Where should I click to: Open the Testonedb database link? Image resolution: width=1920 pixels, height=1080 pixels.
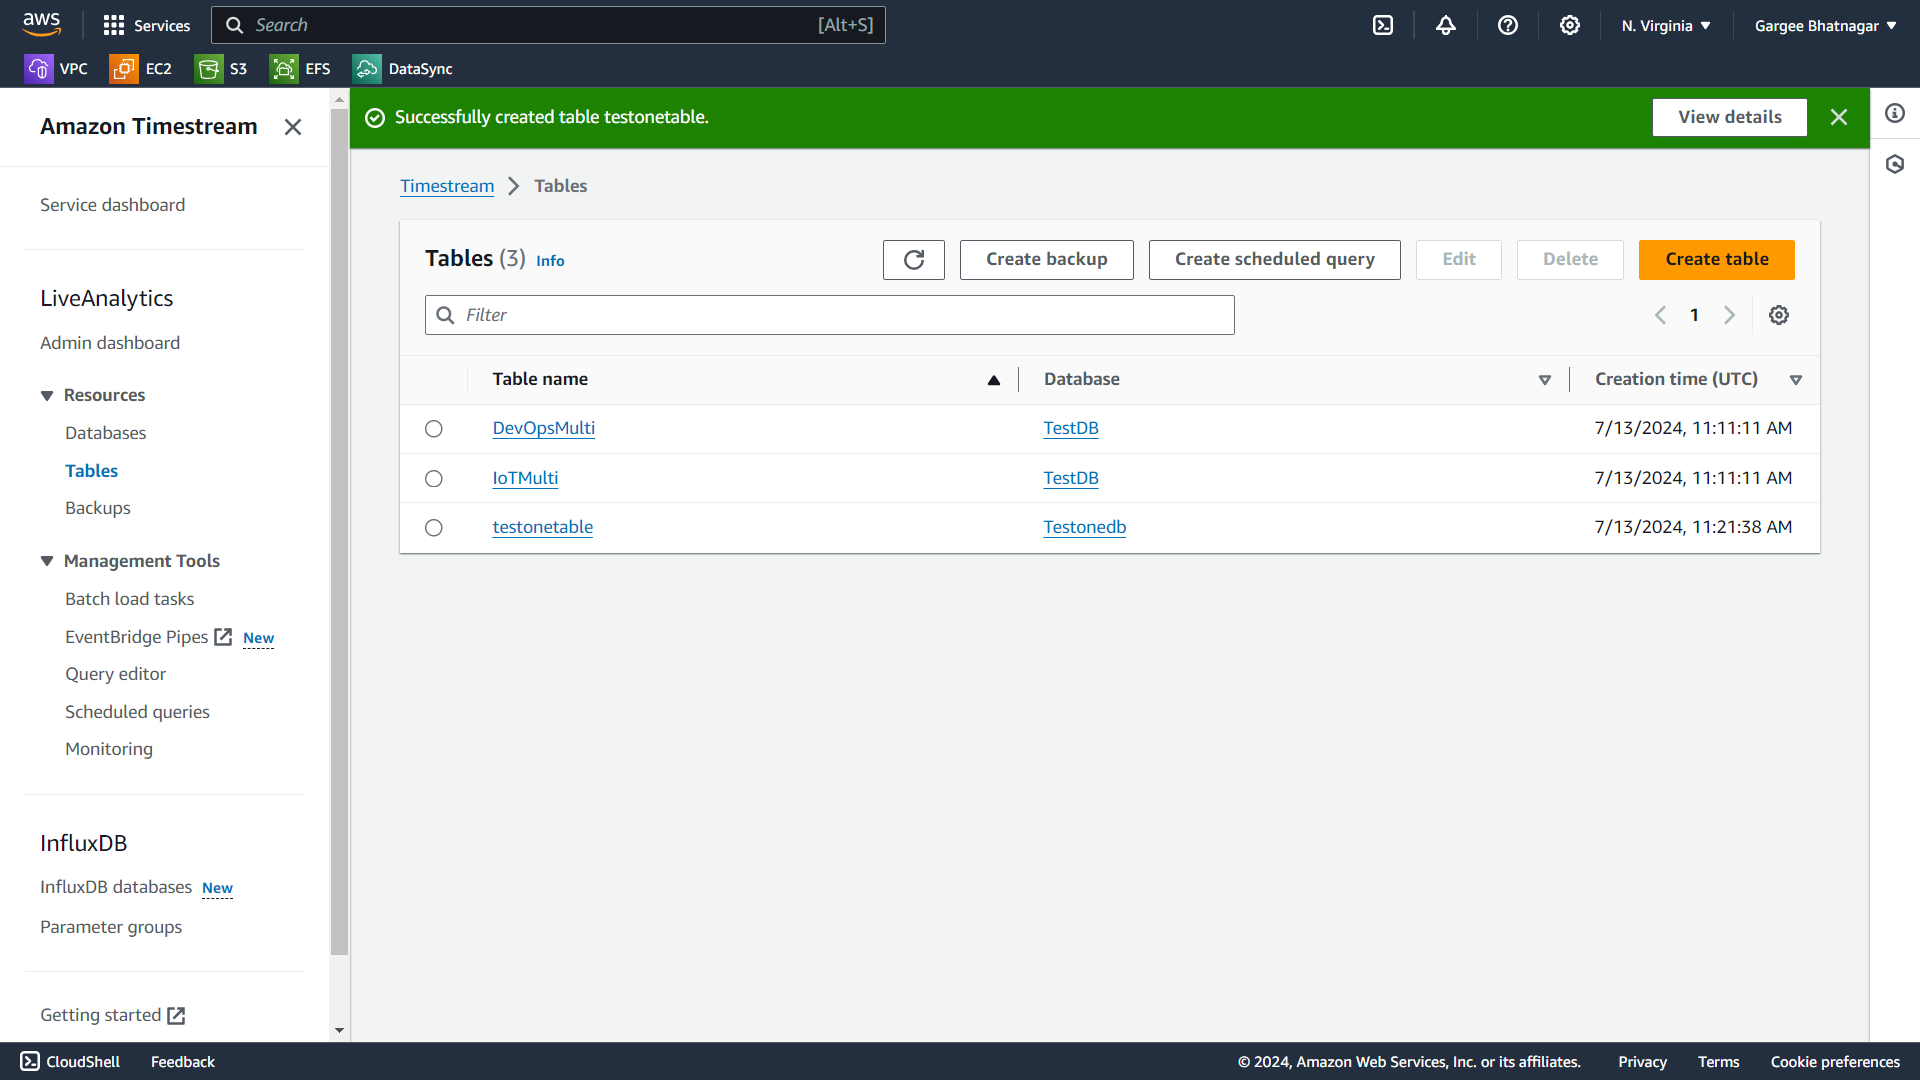(1085, 527)
